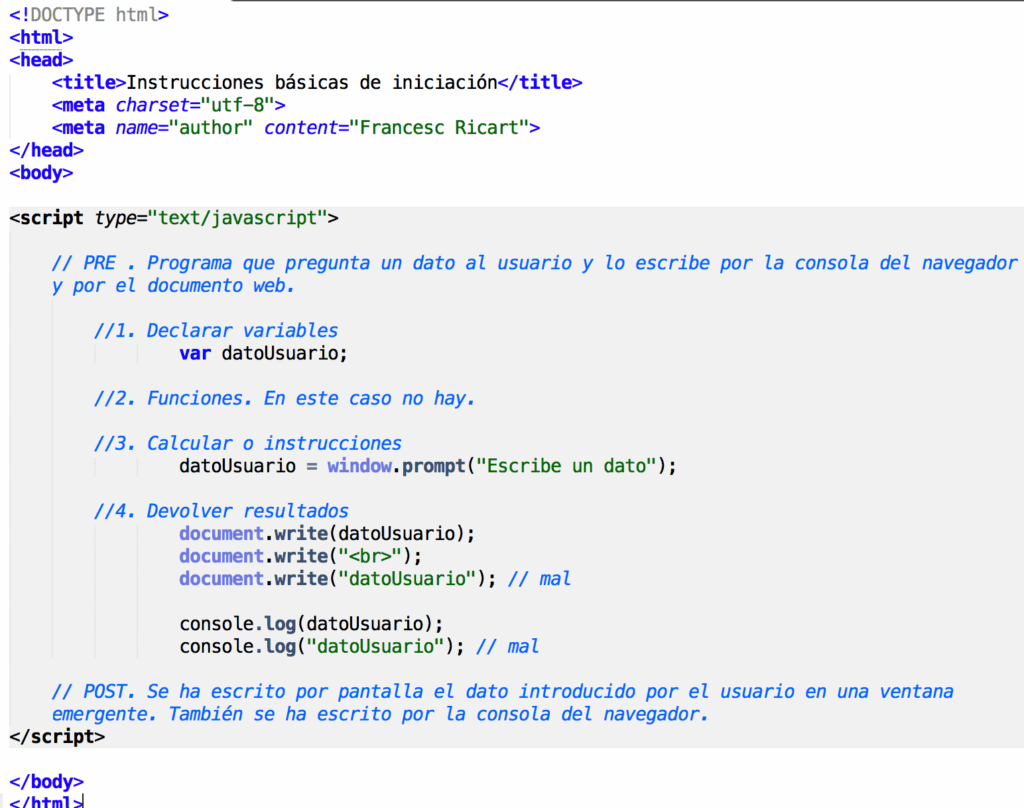Place cursor on the opening head tag
Viewport: 1024px width, 808px height.
[x=41, y=60]
